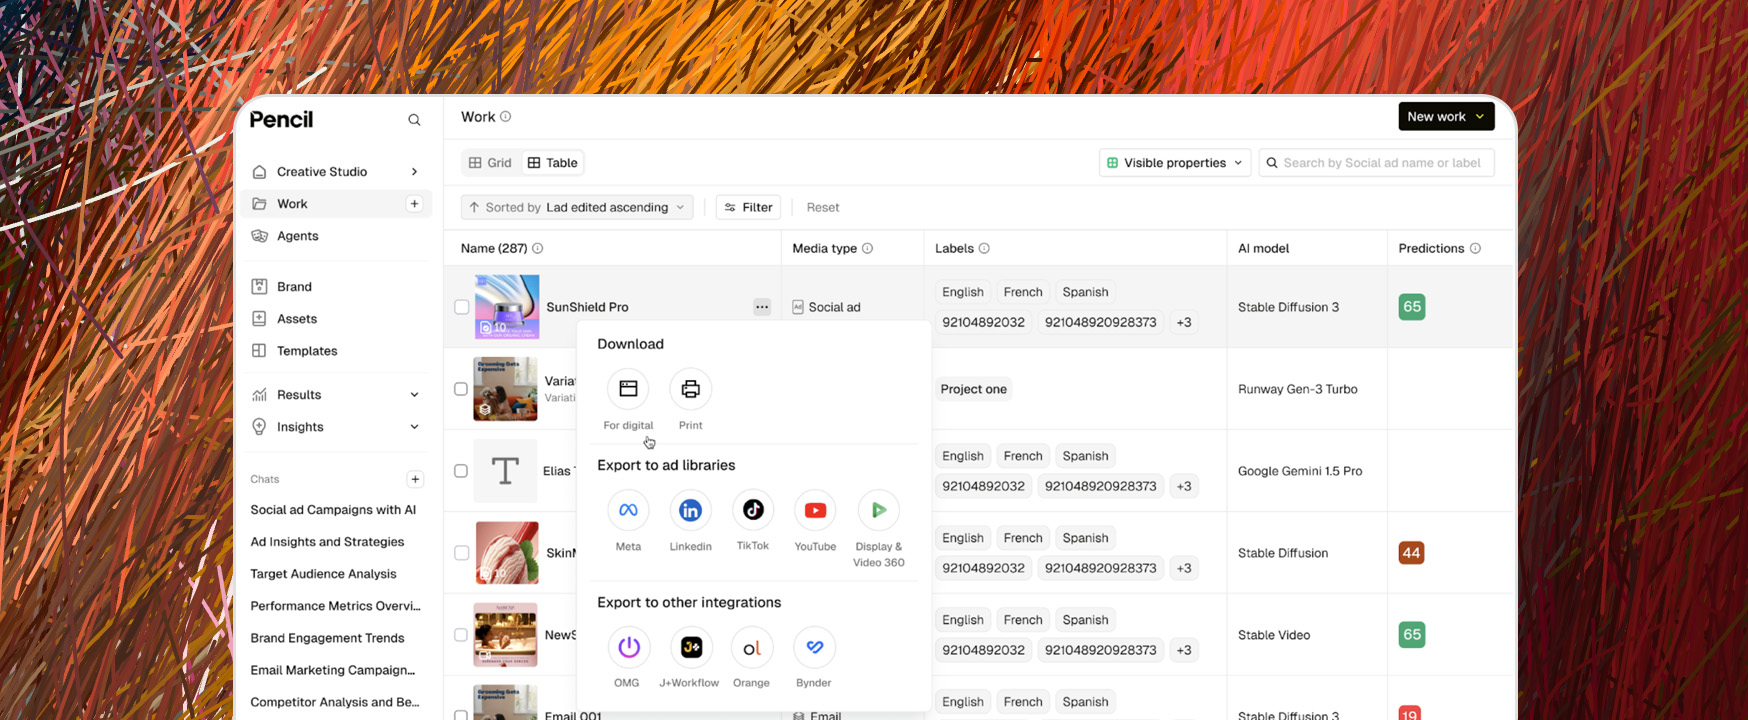Export to J+Workflow integration

tap(690, 647)
